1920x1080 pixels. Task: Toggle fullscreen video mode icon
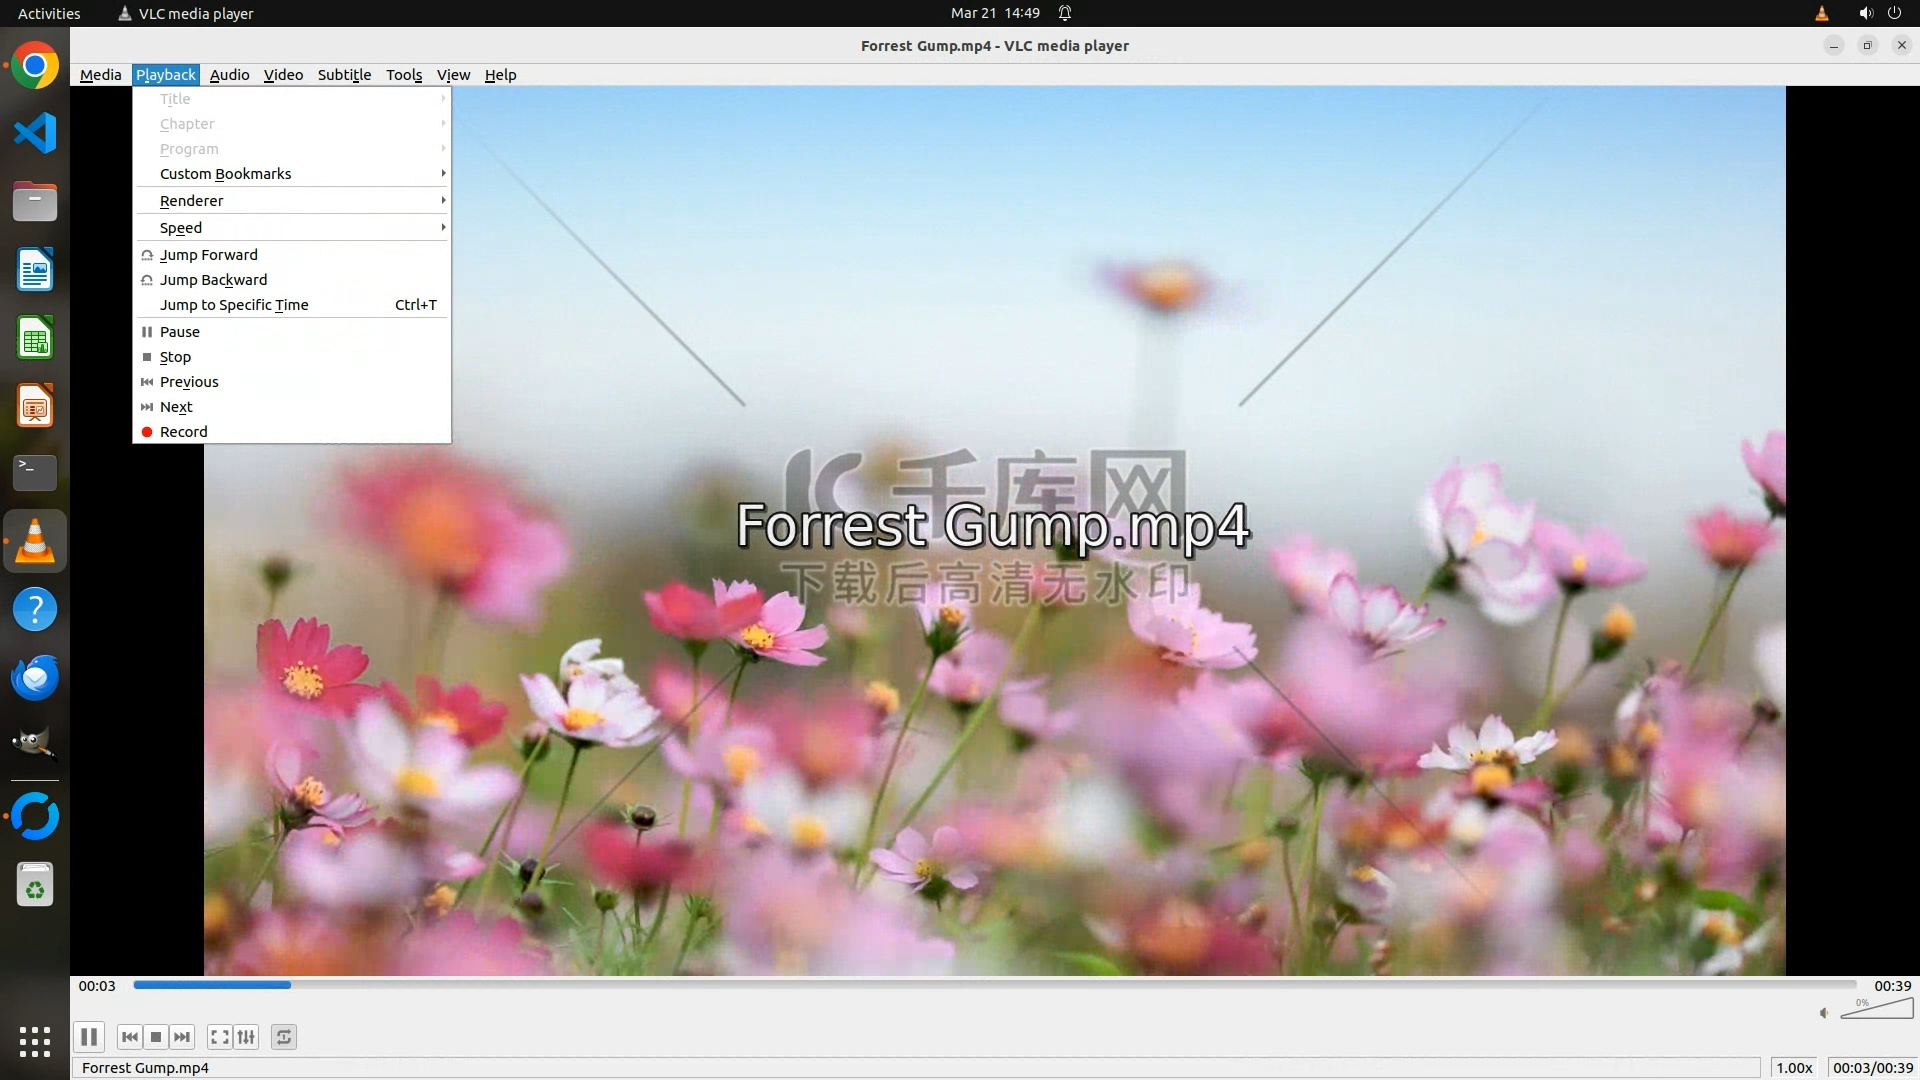219,1037
